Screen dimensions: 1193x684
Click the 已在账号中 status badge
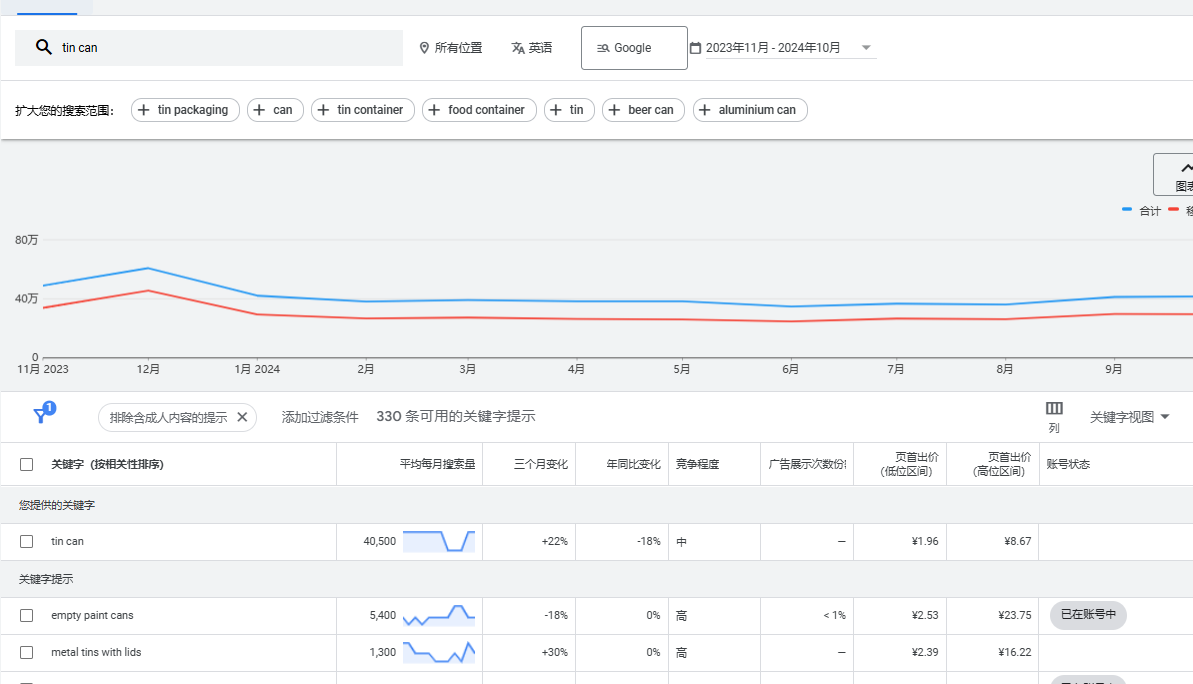pyautogui.click(x=1088, y=615)
